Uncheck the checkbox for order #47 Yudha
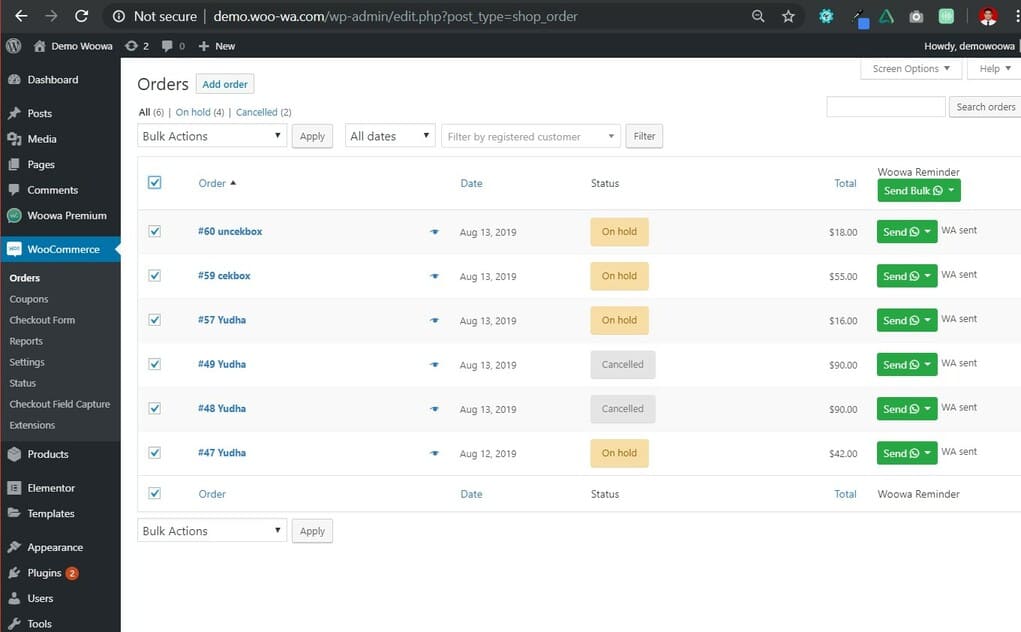This screenshot has width=1021, height=632. point(154,453)
